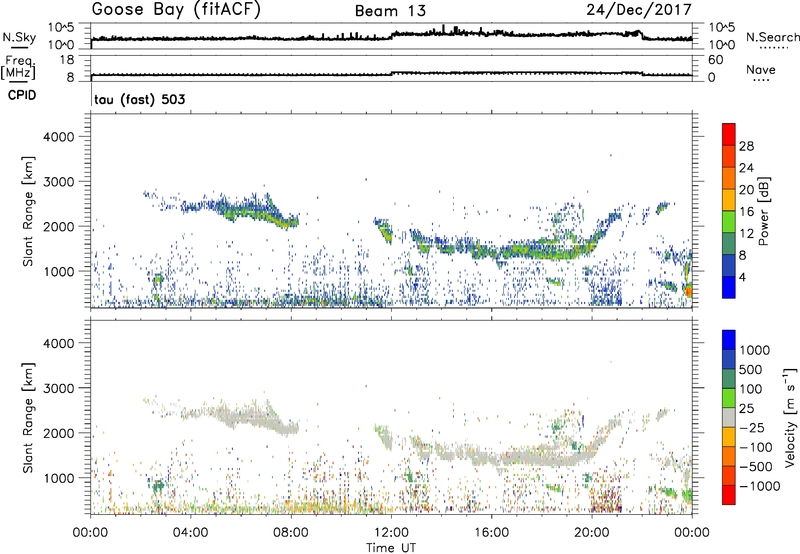The image size is (800, 554).
Task: Click 'Slant Range [km]' label of velocity panel
Action: 28,417
